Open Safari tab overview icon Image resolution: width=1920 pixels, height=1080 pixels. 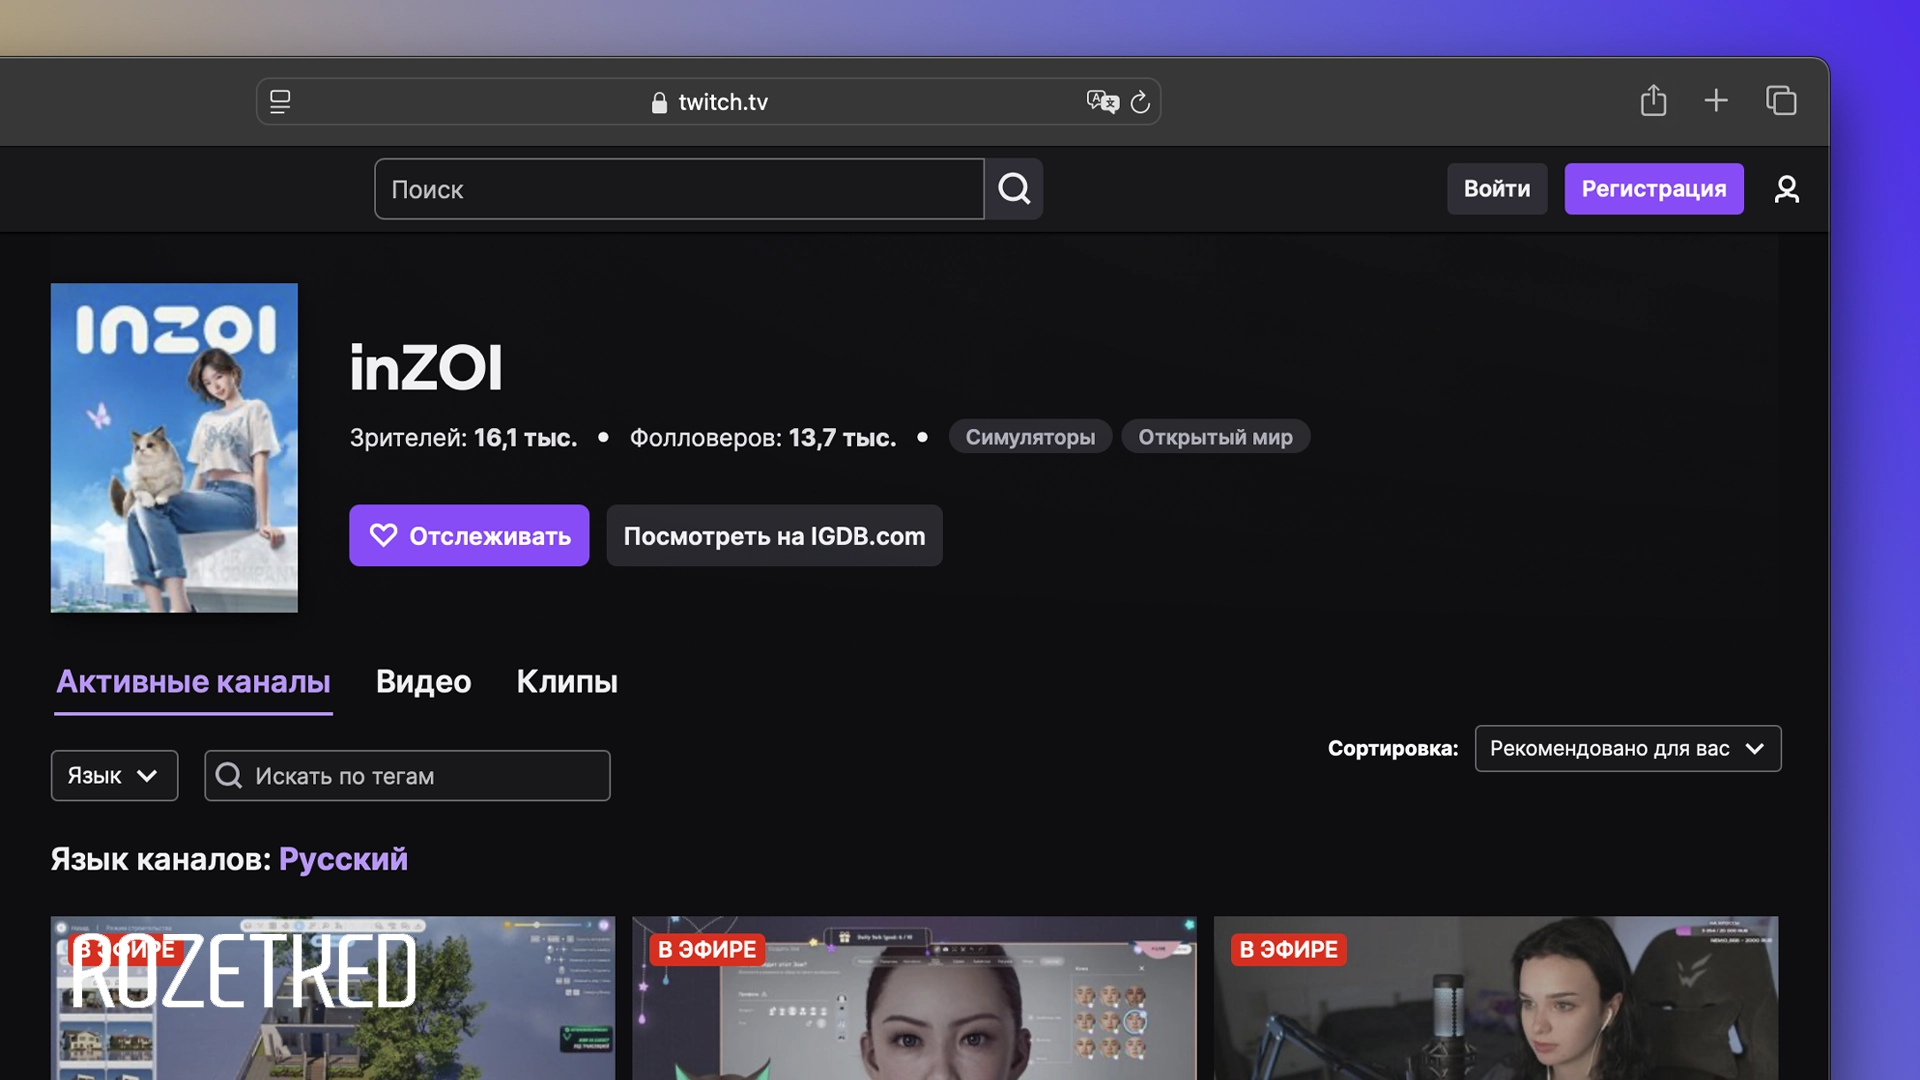pos(1781,100)
